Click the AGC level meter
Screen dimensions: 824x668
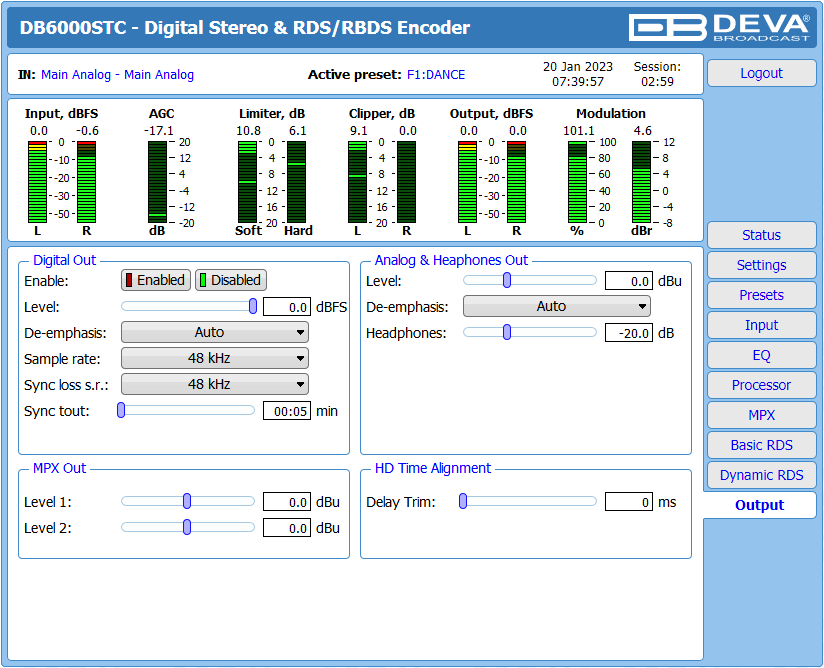click(x=157, y=182)
